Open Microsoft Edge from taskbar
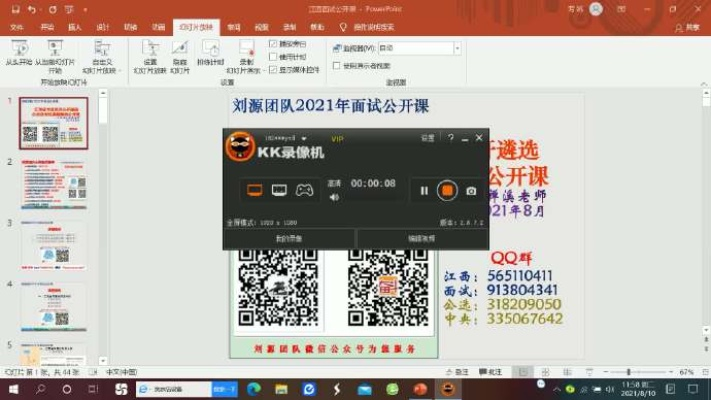 (253, 389)
